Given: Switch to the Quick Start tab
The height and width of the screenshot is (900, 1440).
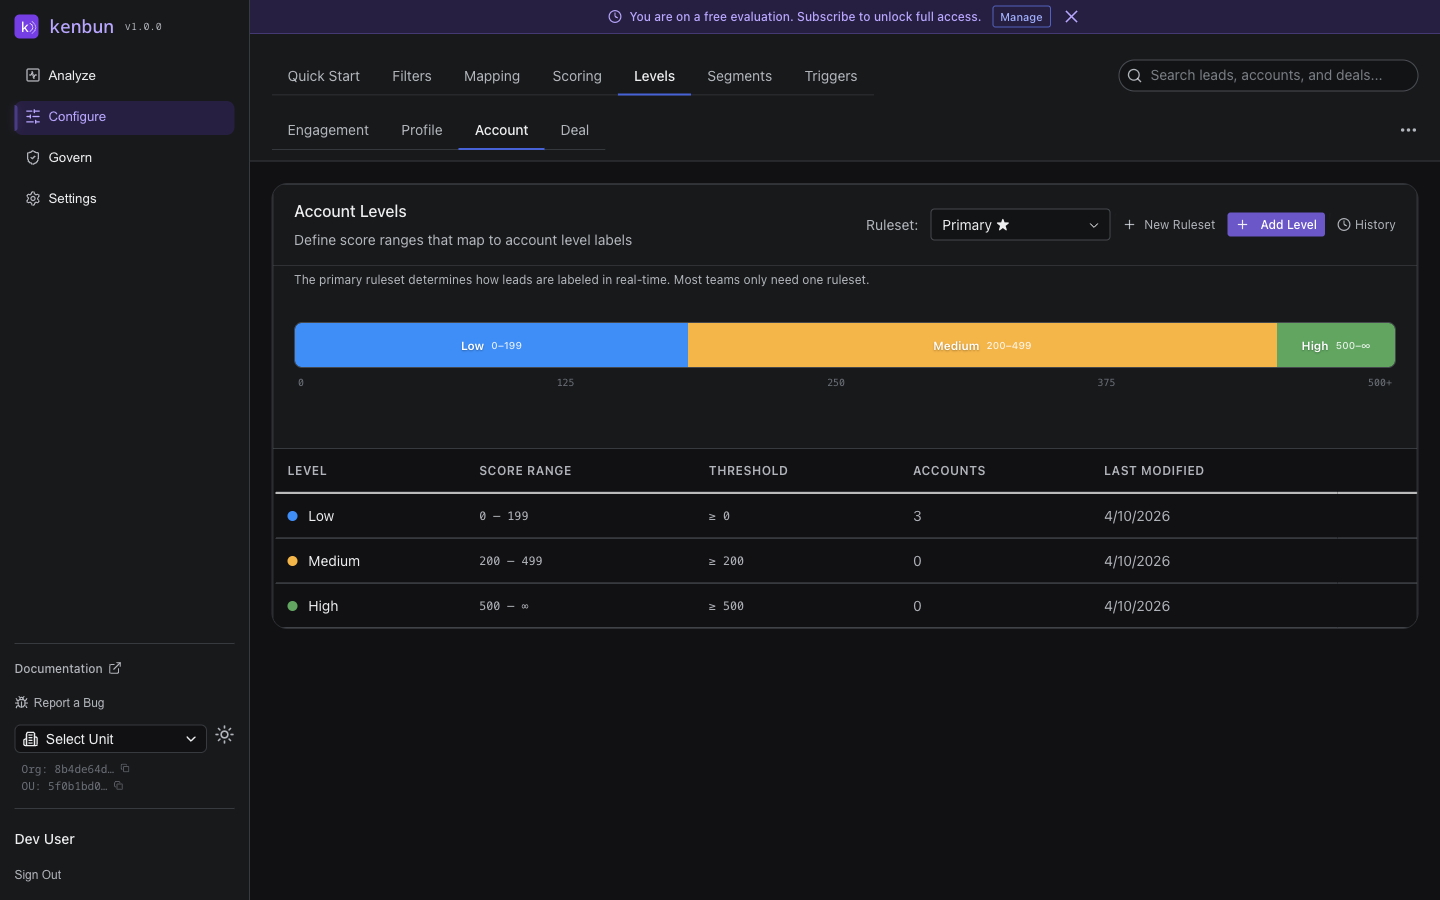Looking at the screenshot, I should pos(324,76).
